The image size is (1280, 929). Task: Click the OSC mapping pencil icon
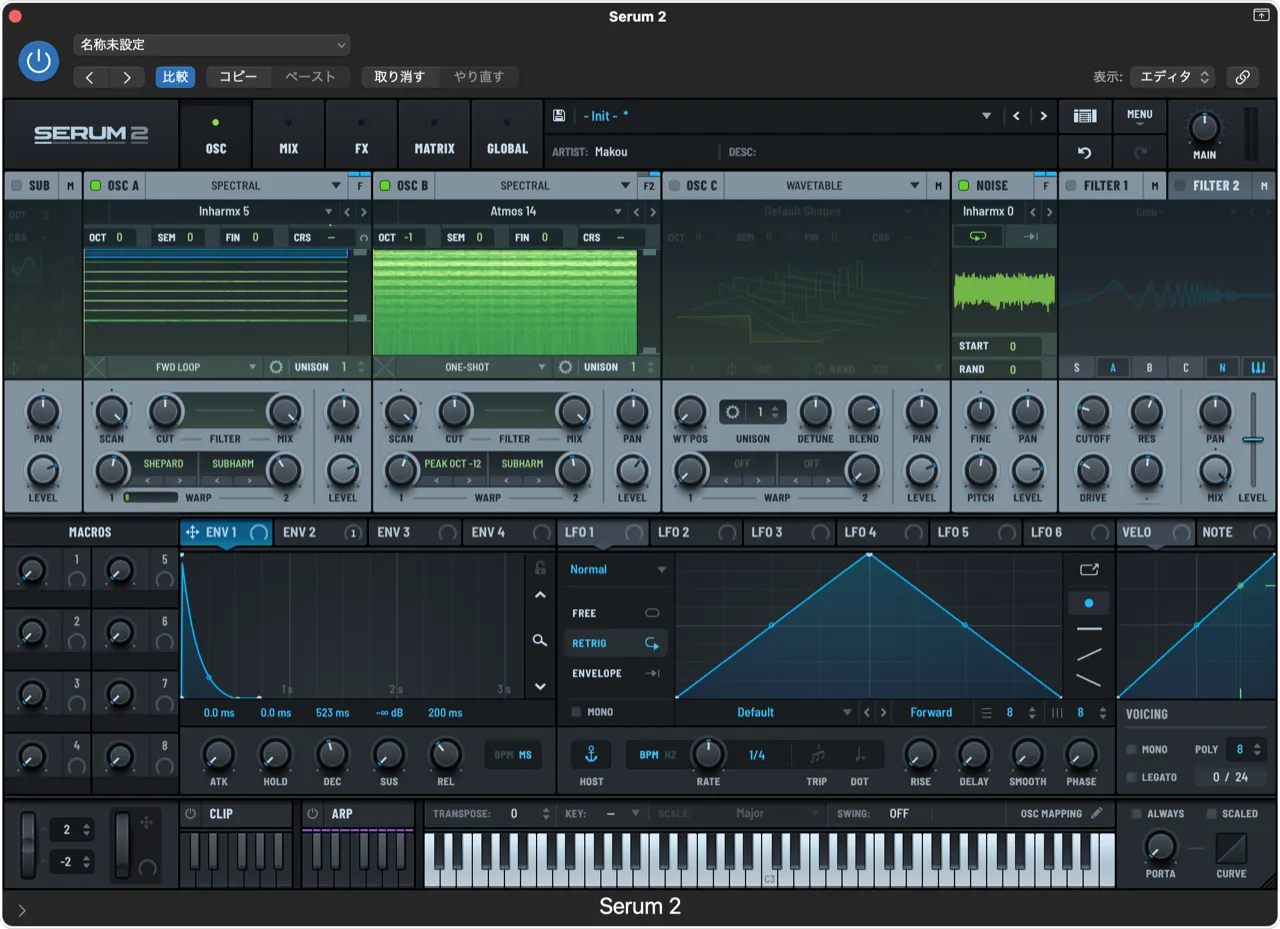click(1097, 813)
